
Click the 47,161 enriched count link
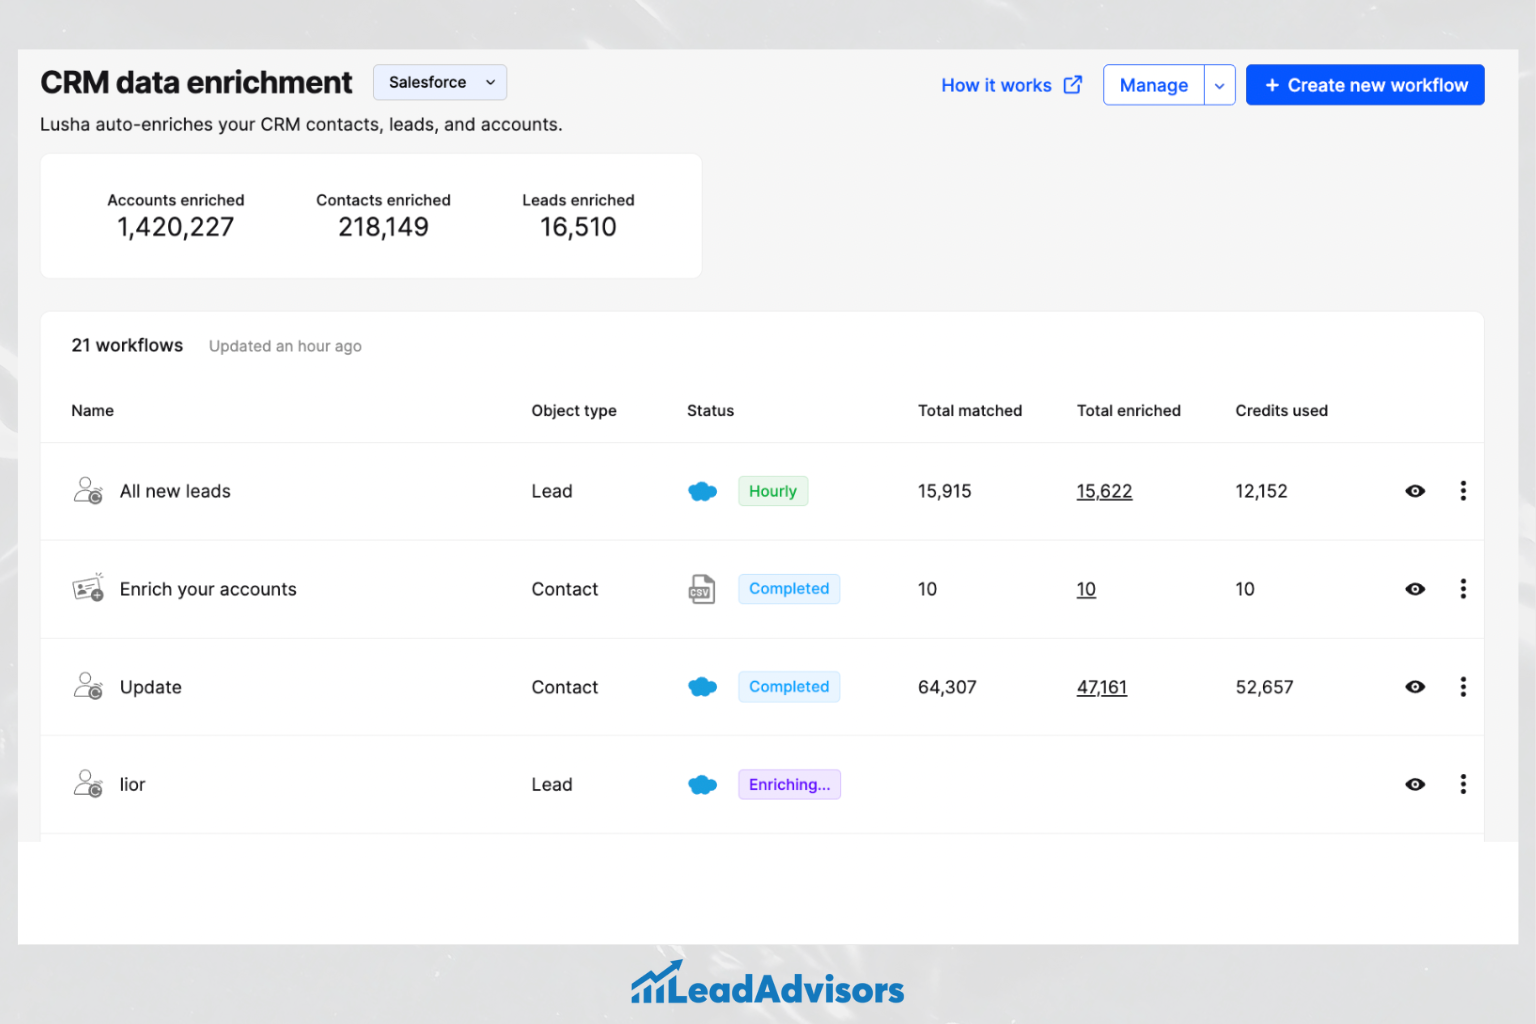coord(1101,687)
